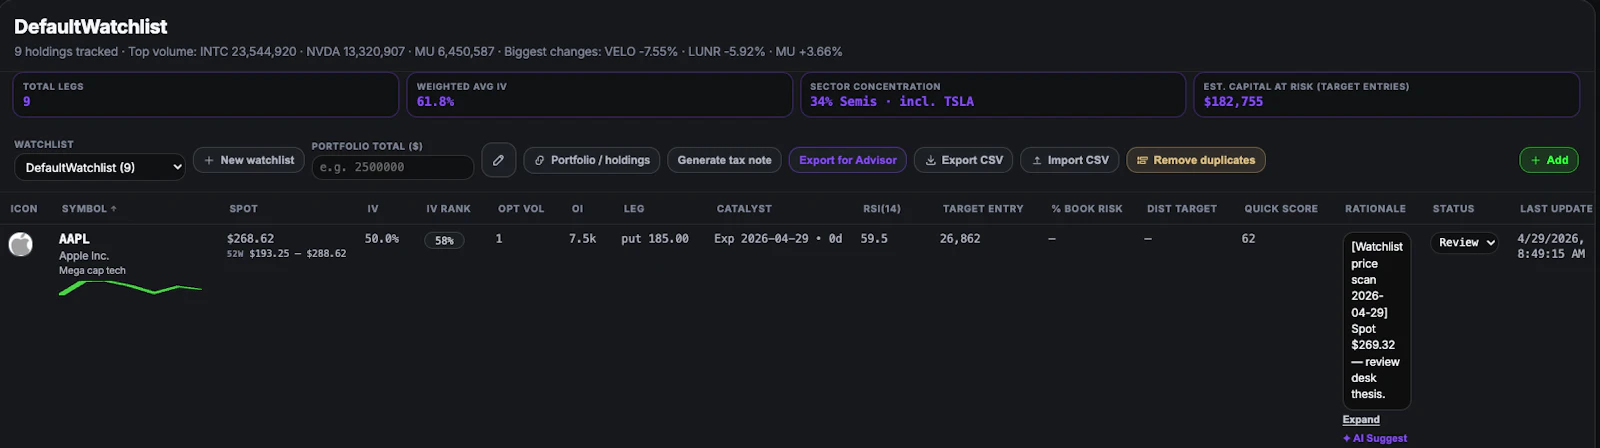
Task: Click Remove duplicates button
Action: [x=1196, y=160]
